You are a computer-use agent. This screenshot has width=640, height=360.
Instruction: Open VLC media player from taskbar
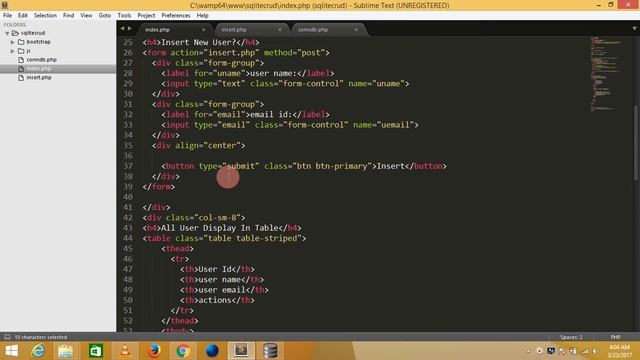coord(125,351)
